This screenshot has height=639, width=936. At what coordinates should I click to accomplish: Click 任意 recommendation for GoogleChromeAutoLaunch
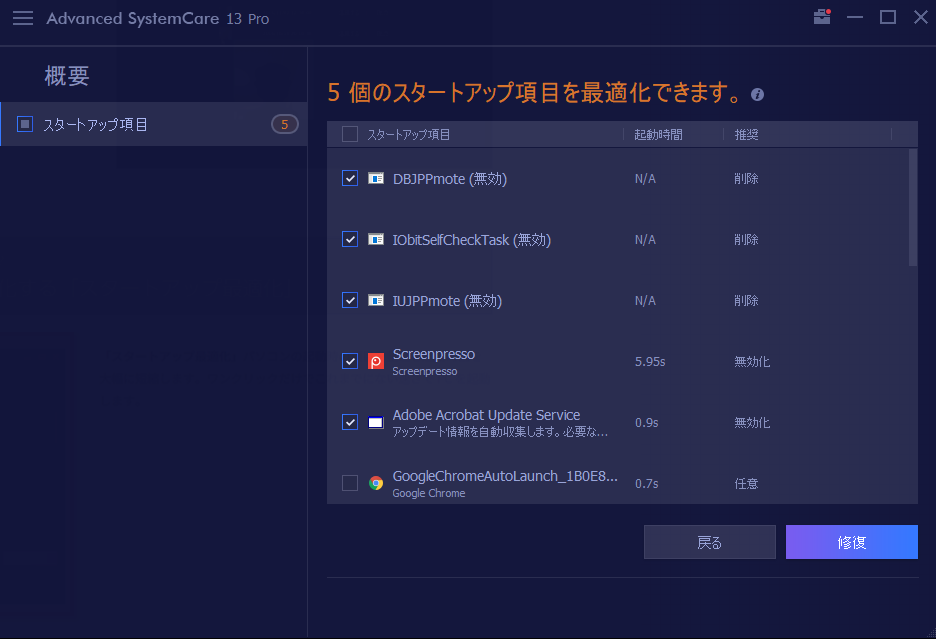coord(746,483)
